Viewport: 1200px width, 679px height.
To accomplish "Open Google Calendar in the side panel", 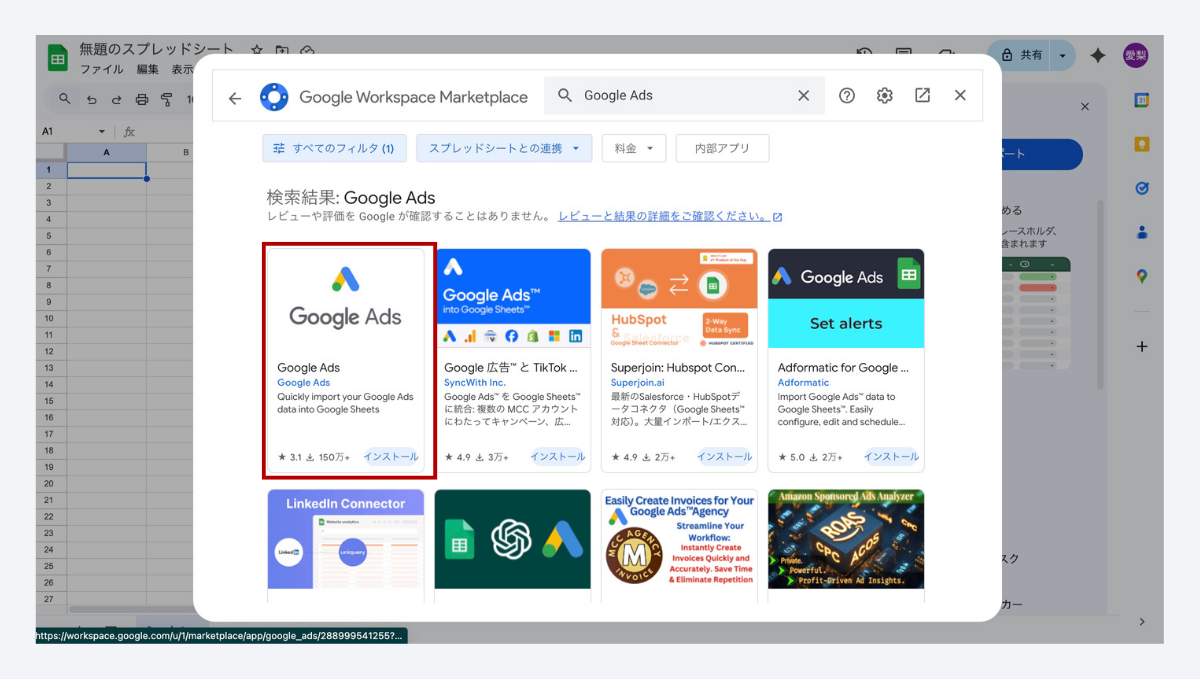I will [x=1141, y=100].
